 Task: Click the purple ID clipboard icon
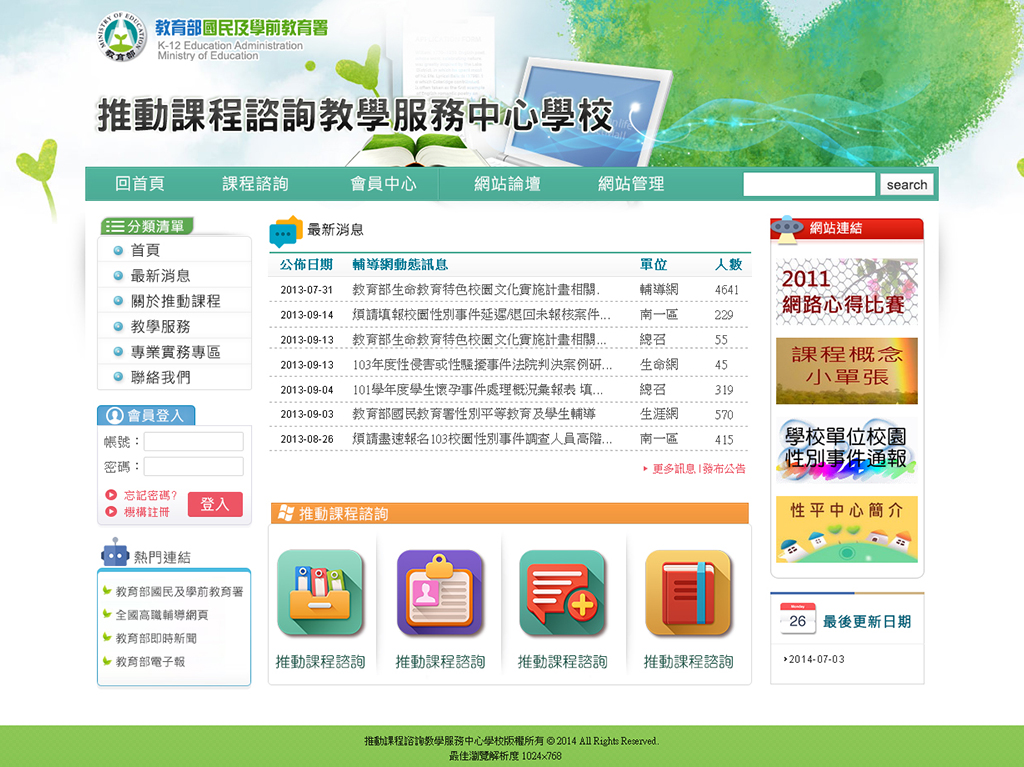(440, 592)
